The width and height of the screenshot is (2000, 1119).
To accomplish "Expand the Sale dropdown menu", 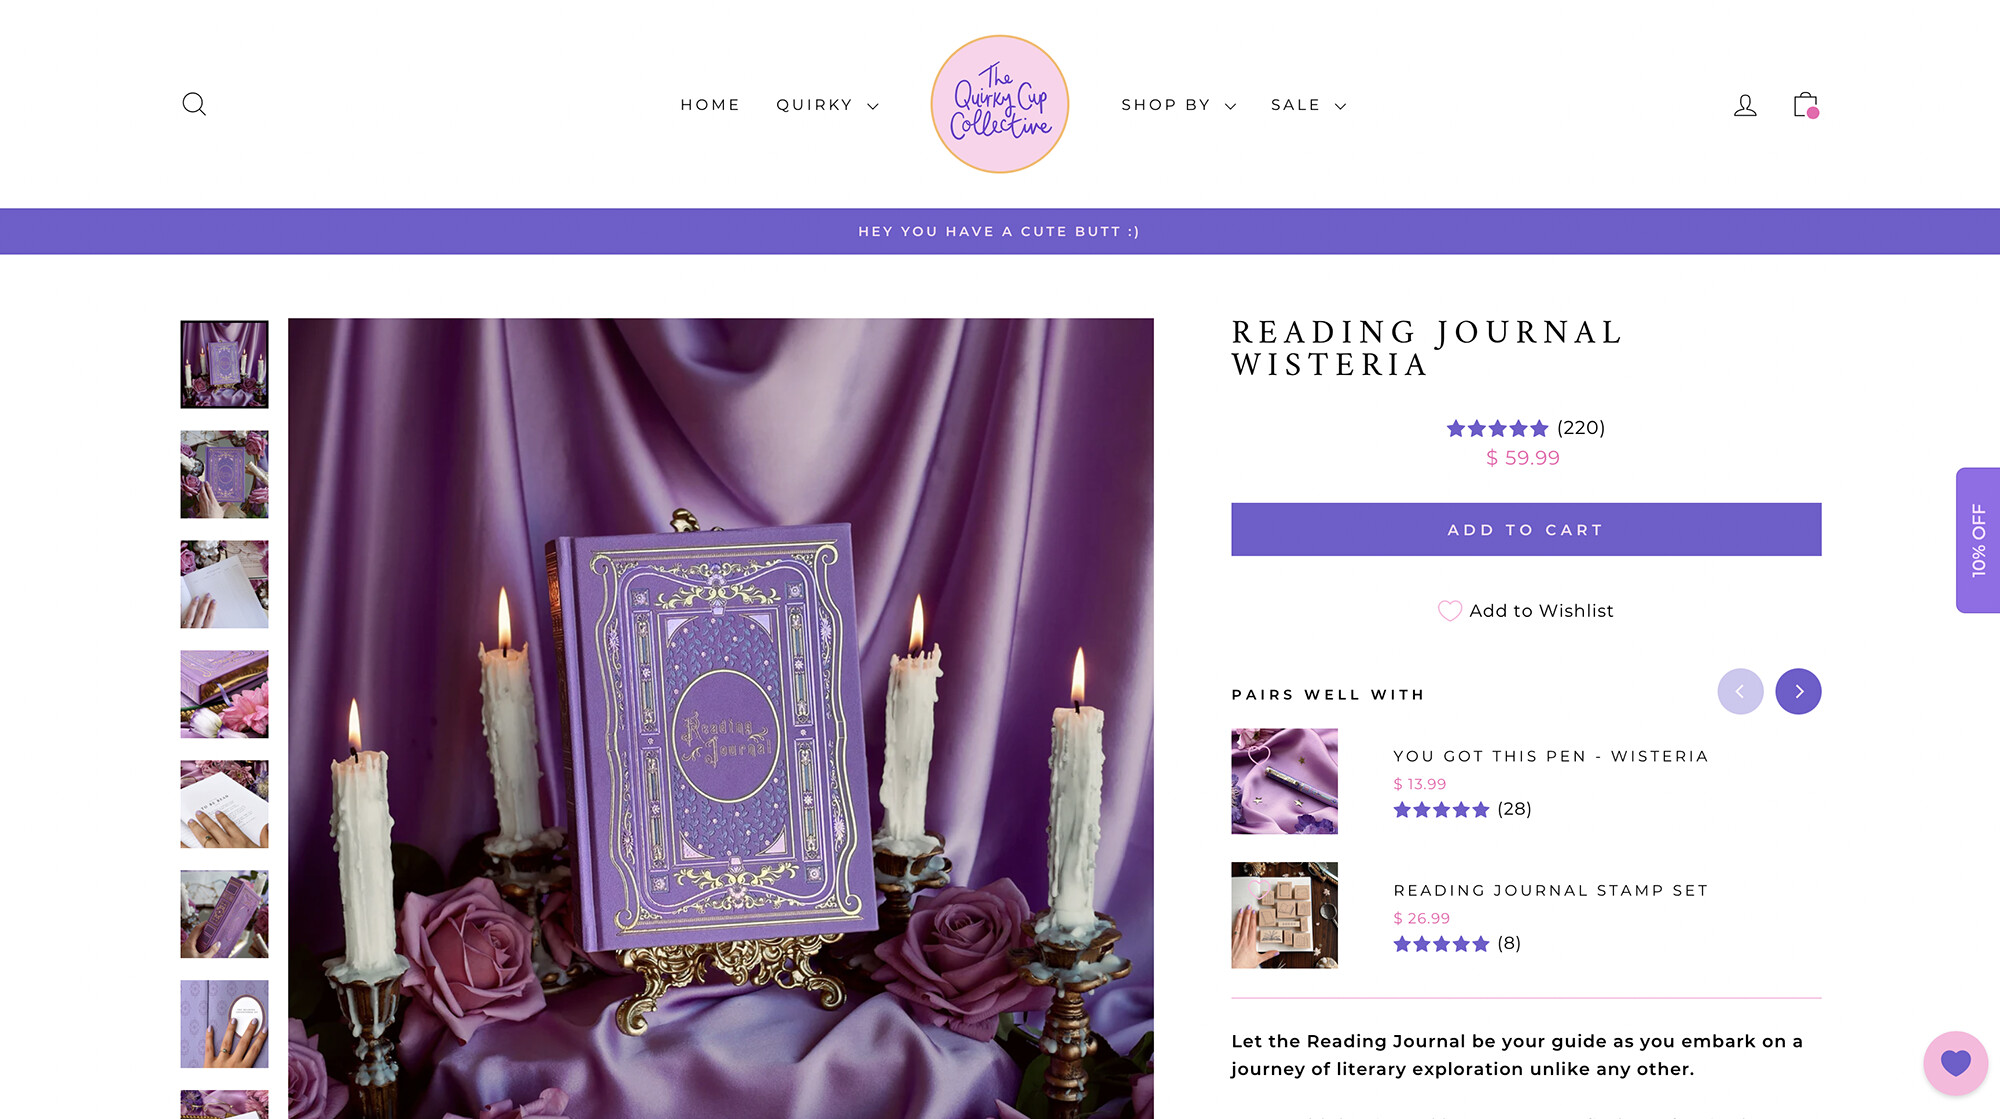I will coord(1308,105).
